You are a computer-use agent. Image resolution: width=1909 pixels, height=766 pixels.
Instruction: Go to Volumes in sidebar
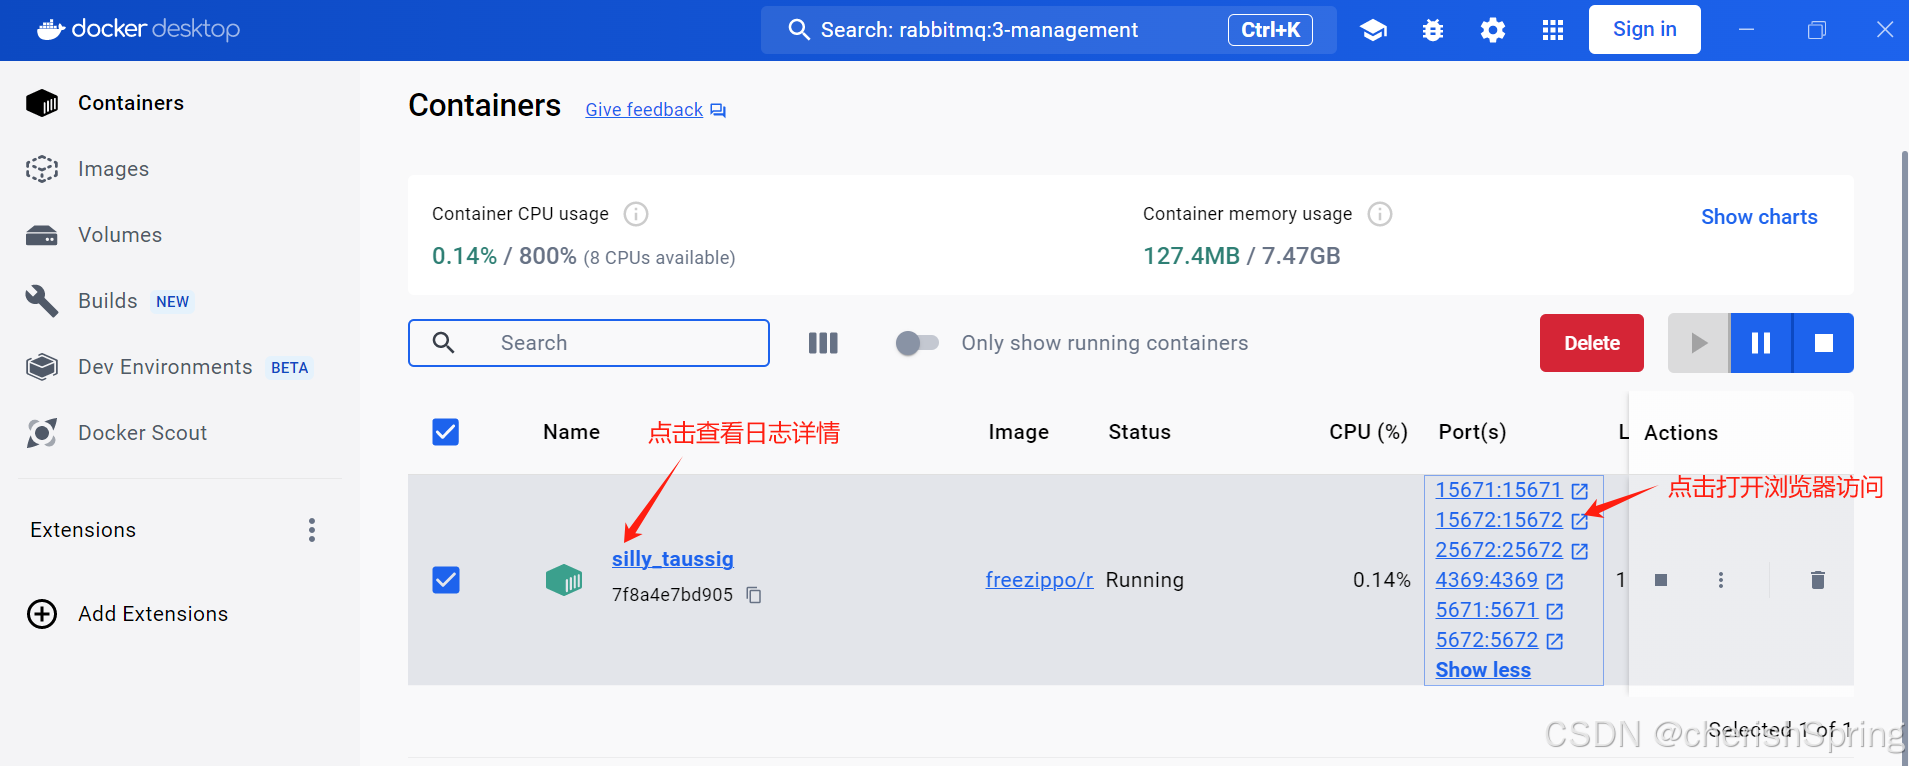tap(120, 235)
